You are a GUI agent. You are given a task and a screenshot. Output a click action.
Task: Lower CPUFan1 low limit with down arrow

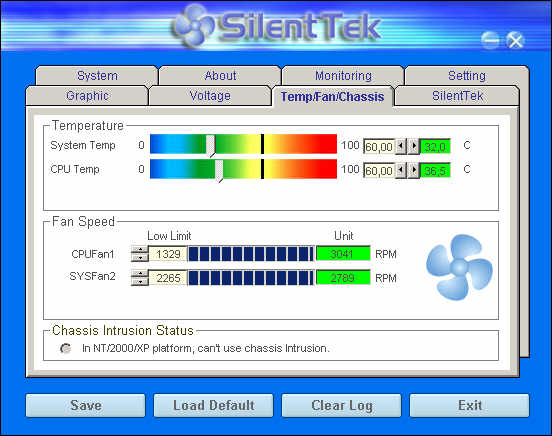pyautogui.click(x=140, y=258)
